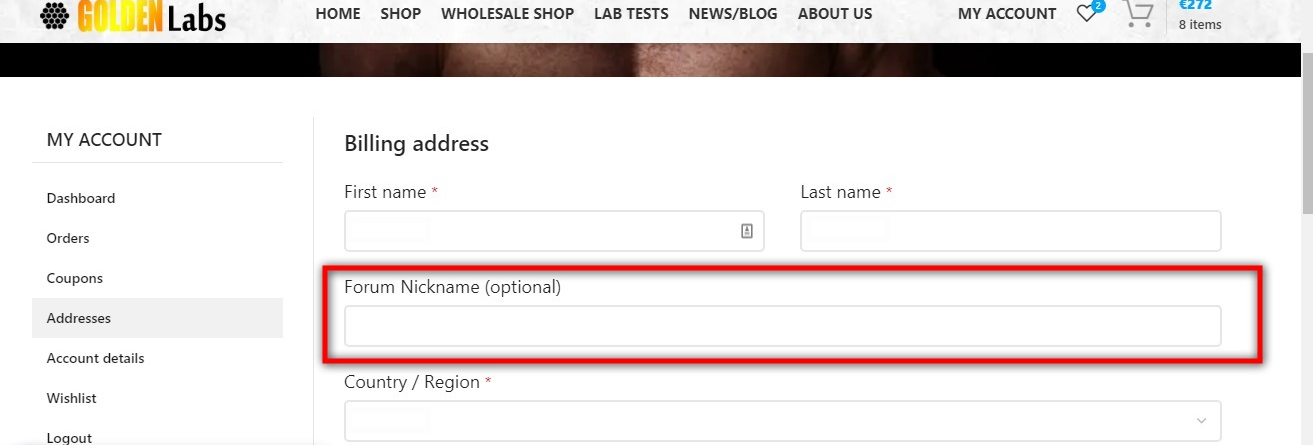Open Wishlist from the sidebar

72,398
